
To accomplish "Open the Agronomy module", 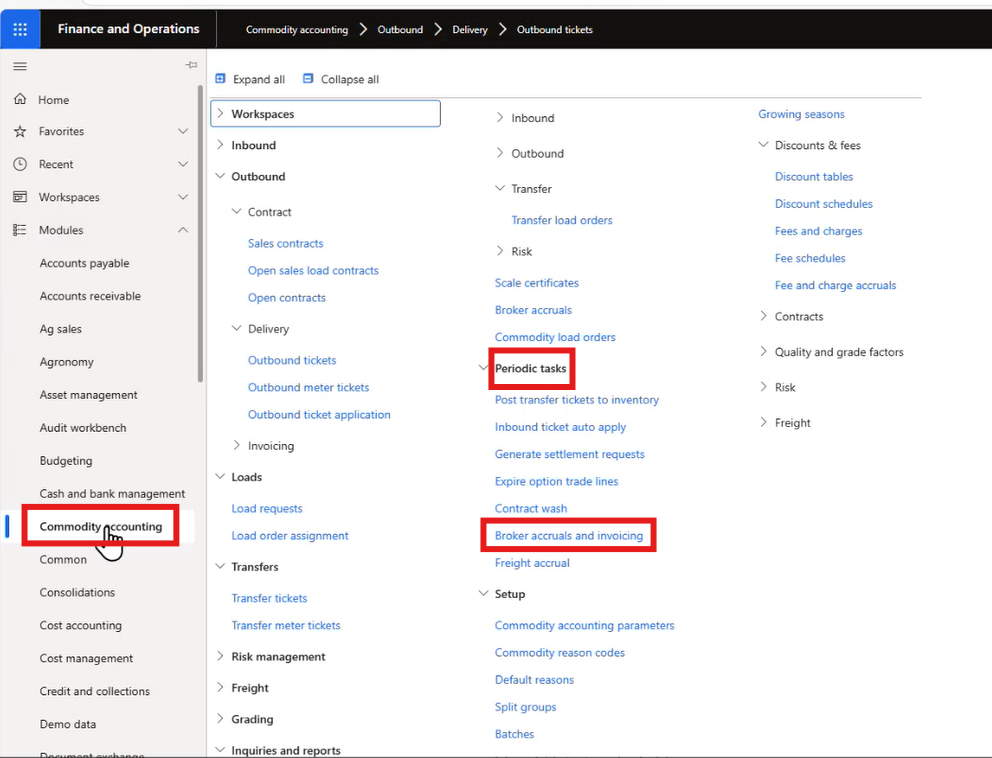I will point(66,362).
